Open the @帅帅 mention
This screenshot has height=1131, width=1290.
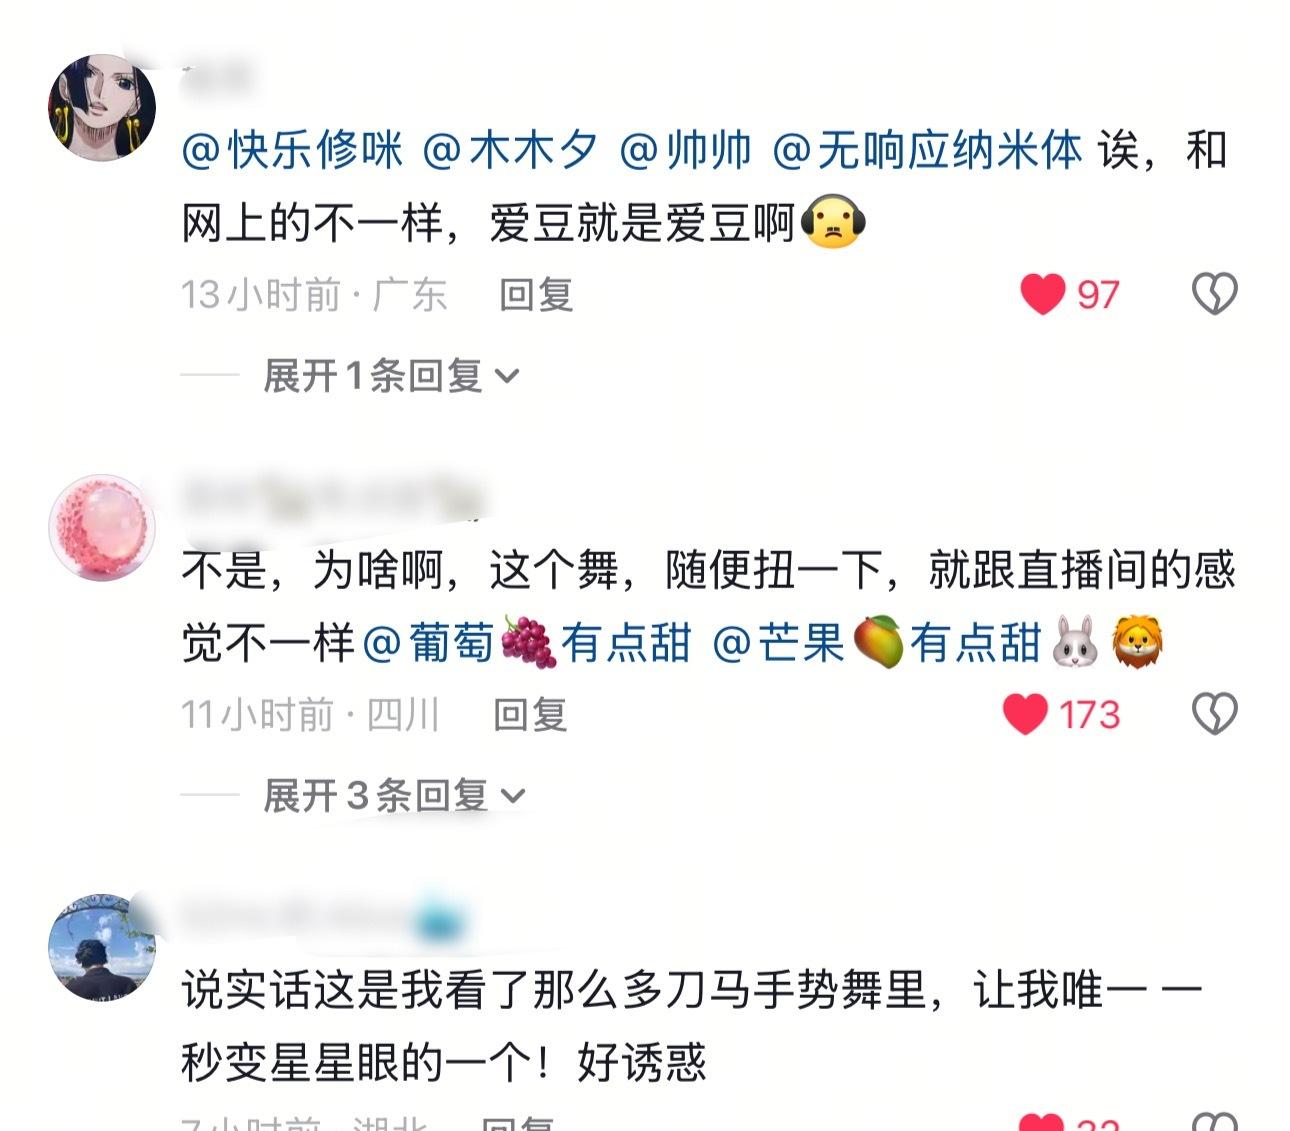click(x=686, y=151)
